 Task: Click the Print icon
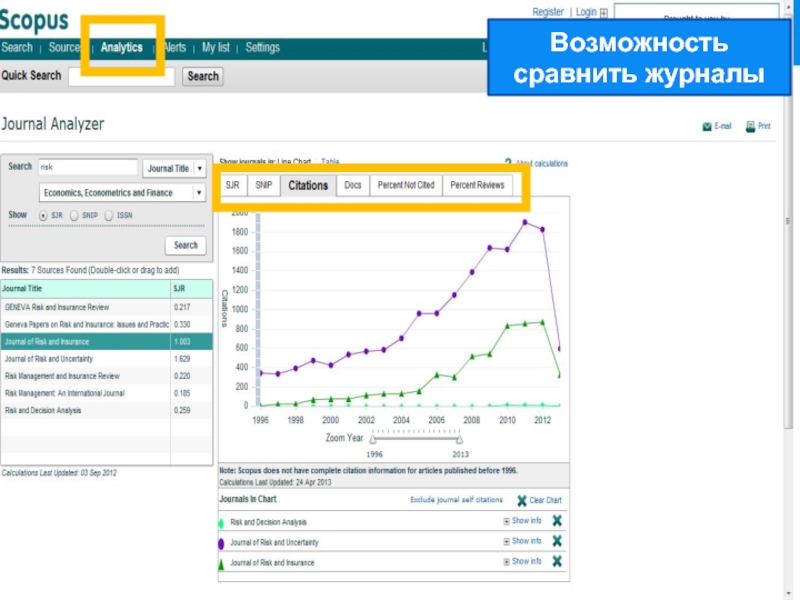pos(750,127)
